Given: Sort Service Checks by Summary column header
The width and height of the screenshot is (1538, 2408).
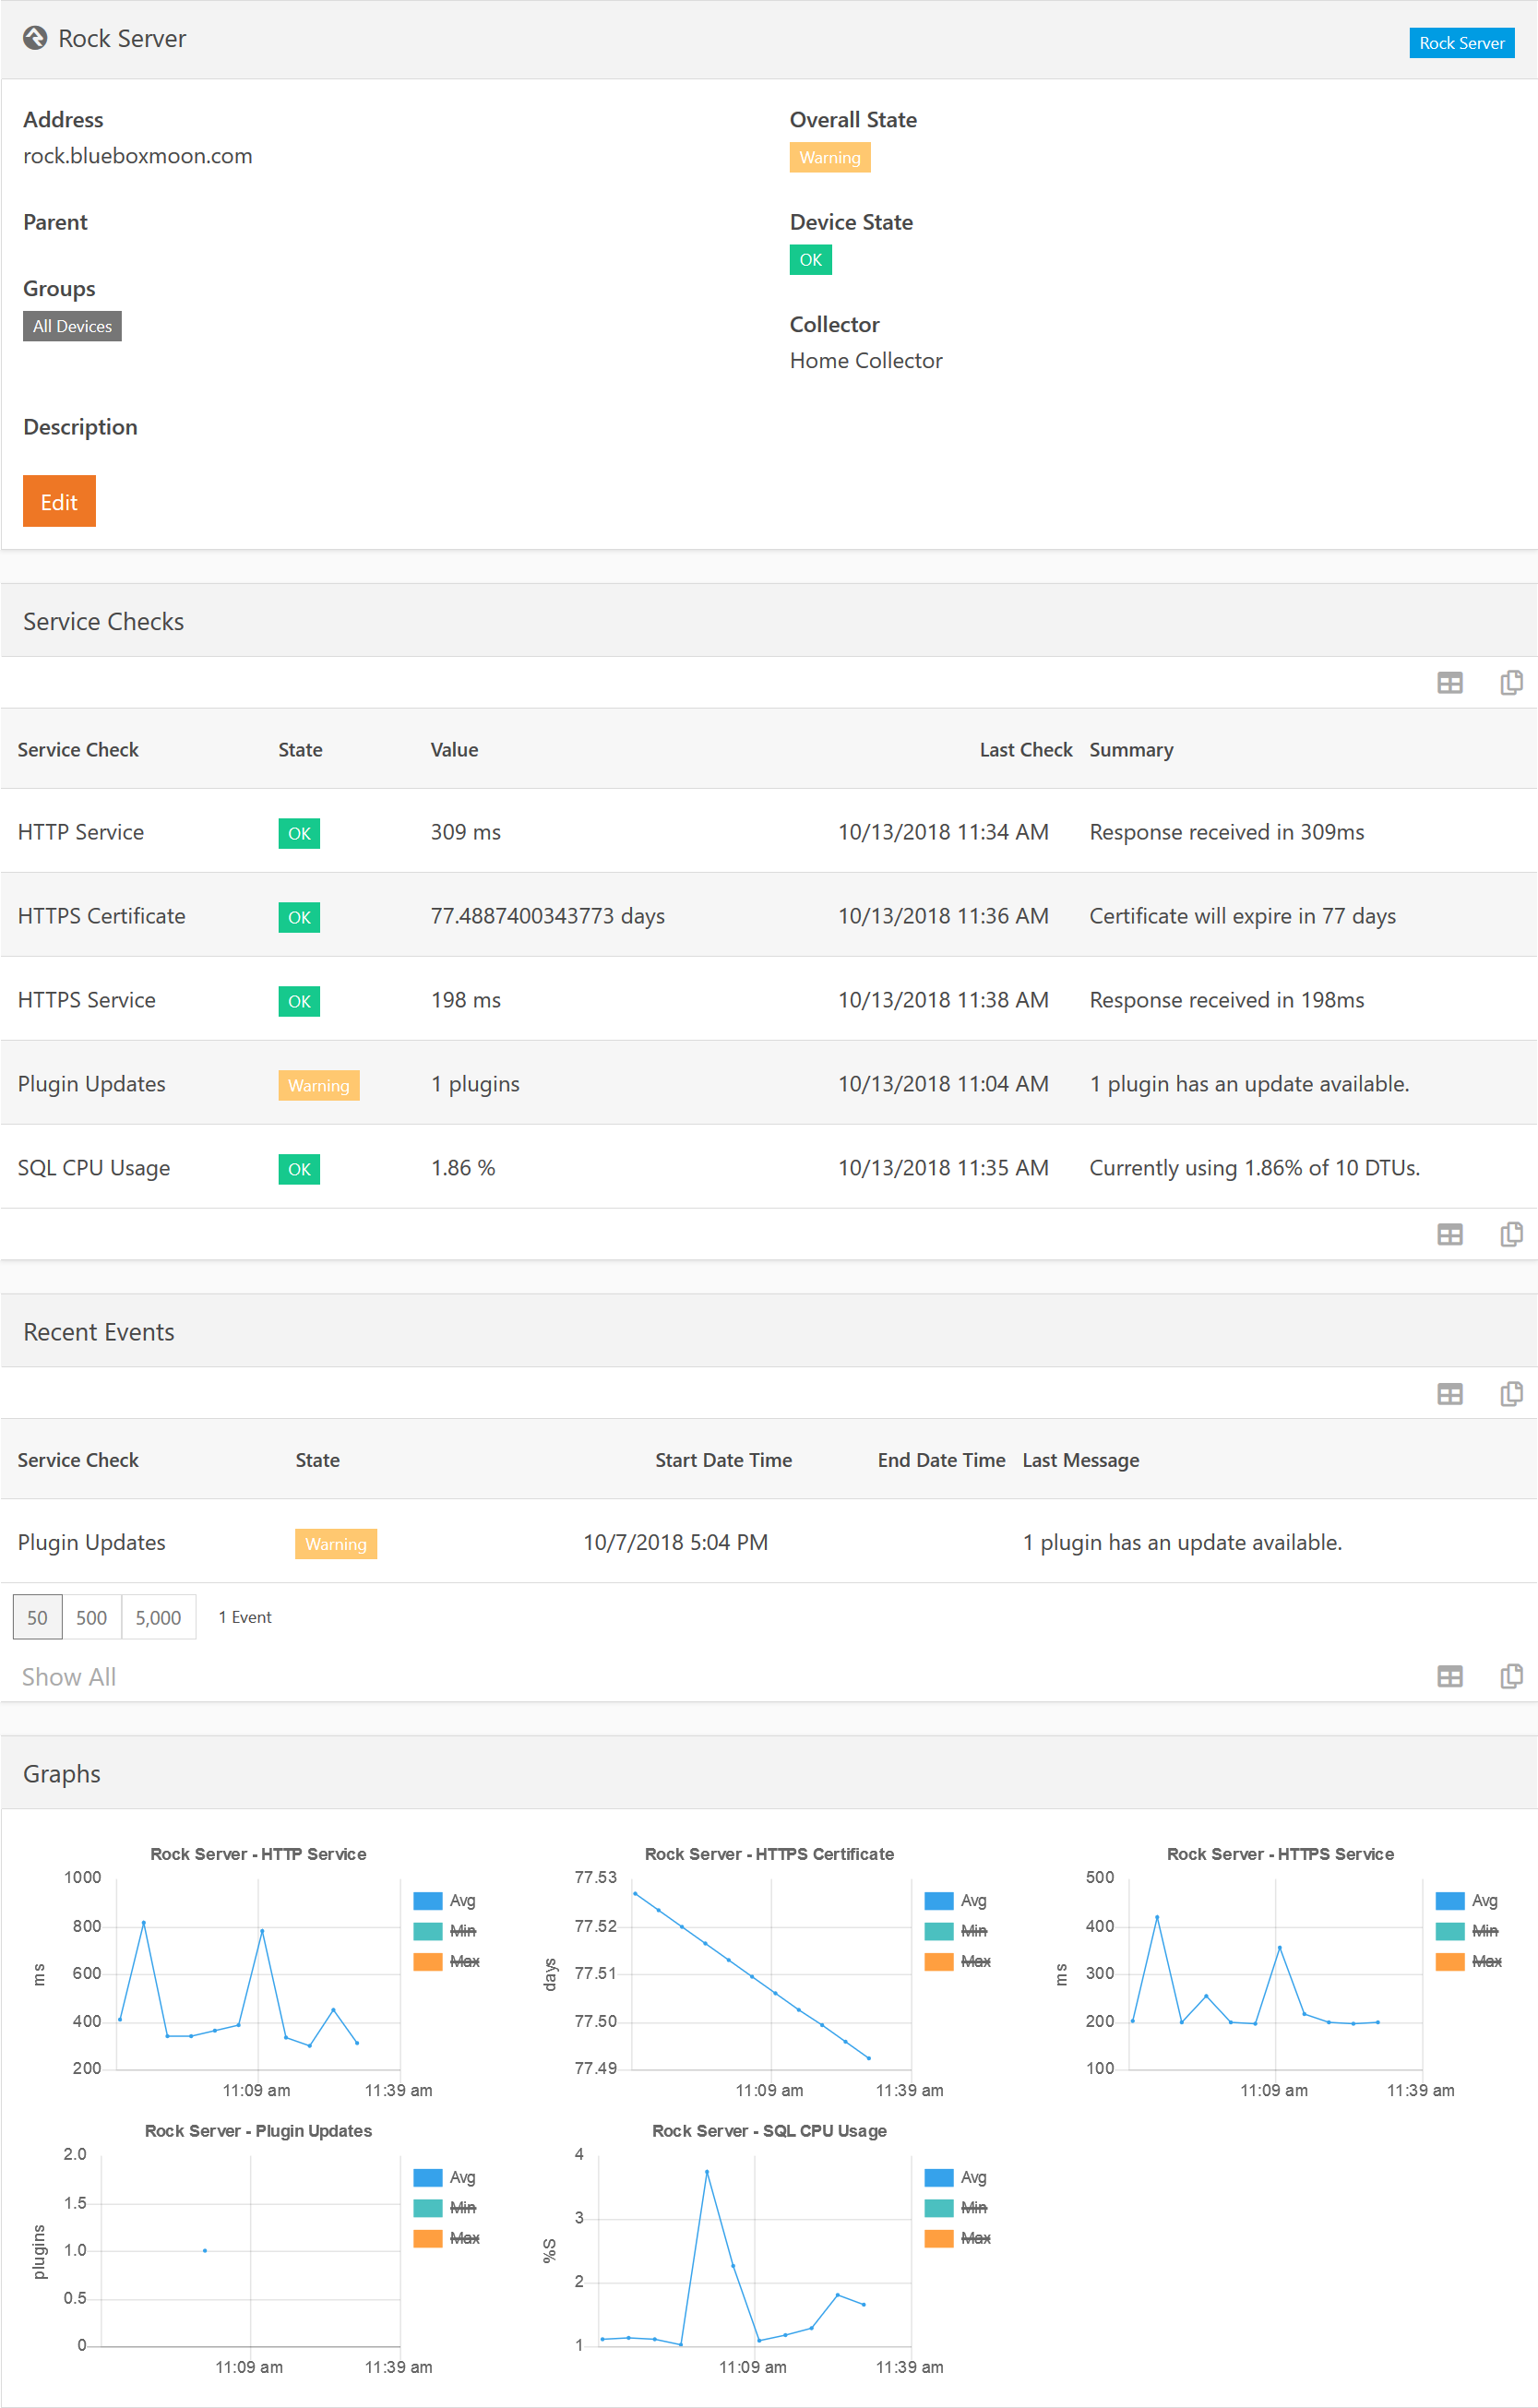Looking at the screenshot, I should tap(1131, 749).
